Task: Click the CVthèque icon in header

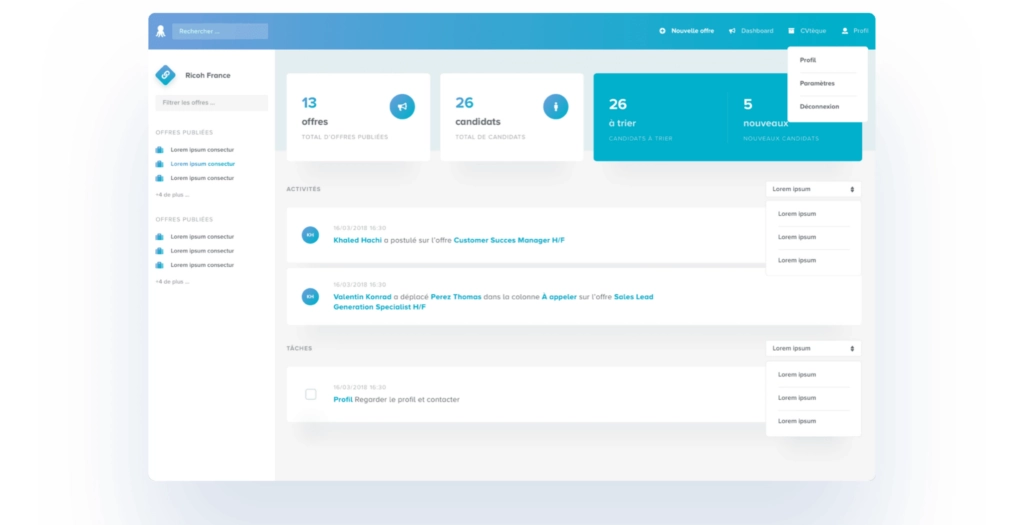Action: [792, 31]
